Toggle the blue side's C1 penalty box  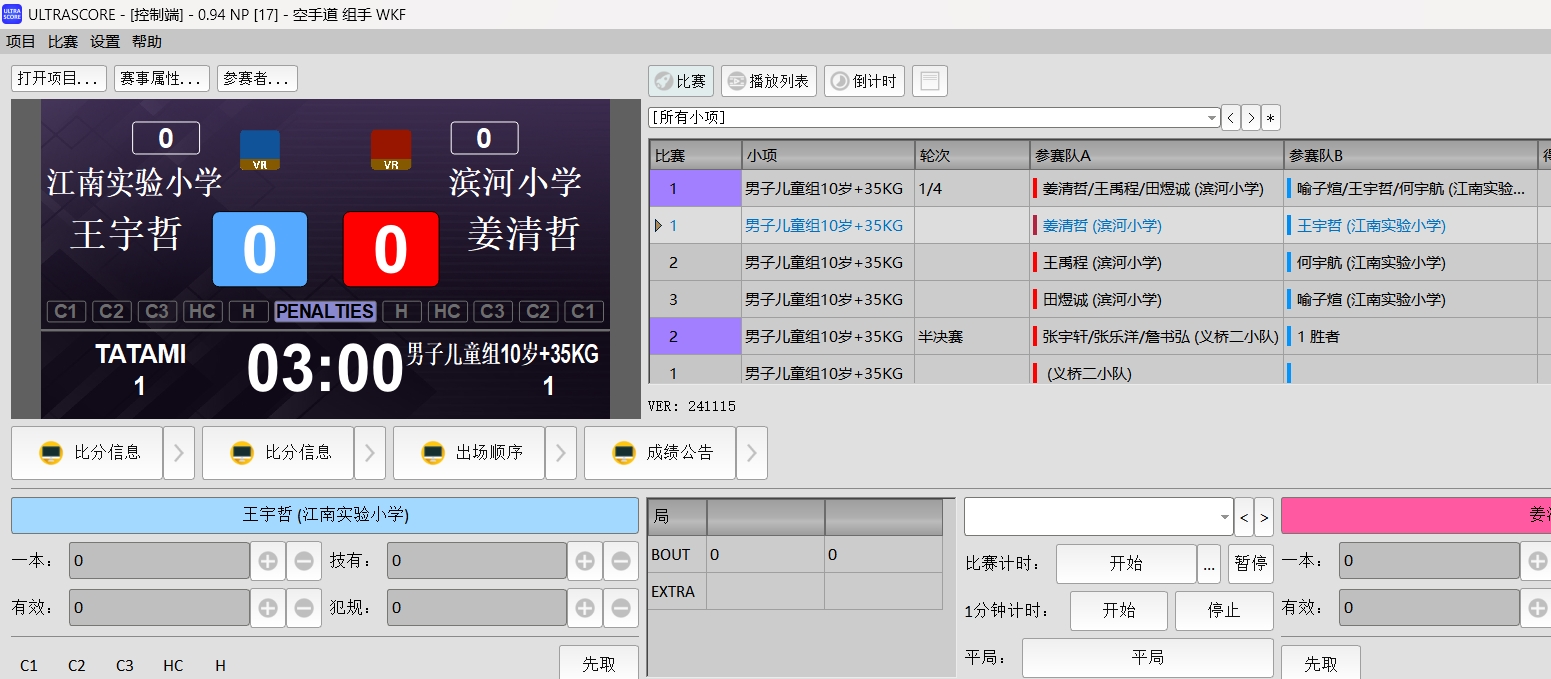point(65,311)
